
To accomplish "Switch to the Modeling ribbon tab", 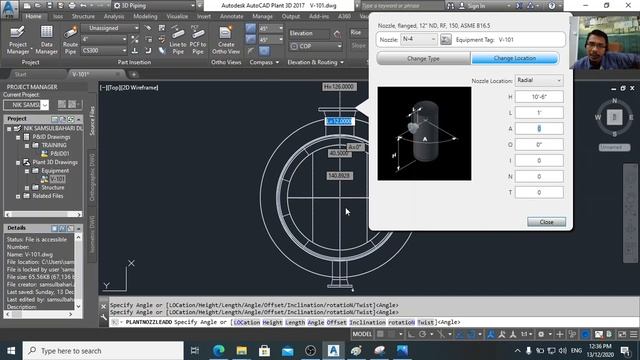I will point(145,16).
